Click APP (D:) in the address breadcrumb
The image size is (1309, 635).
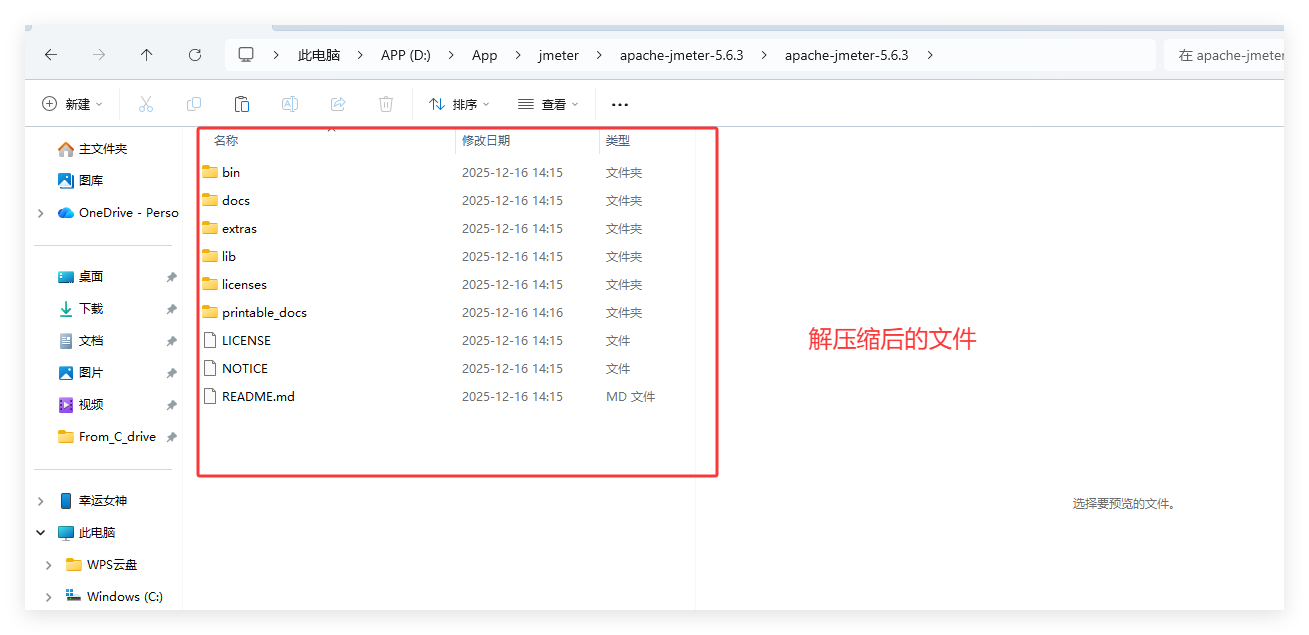click(x=406, y=55)
